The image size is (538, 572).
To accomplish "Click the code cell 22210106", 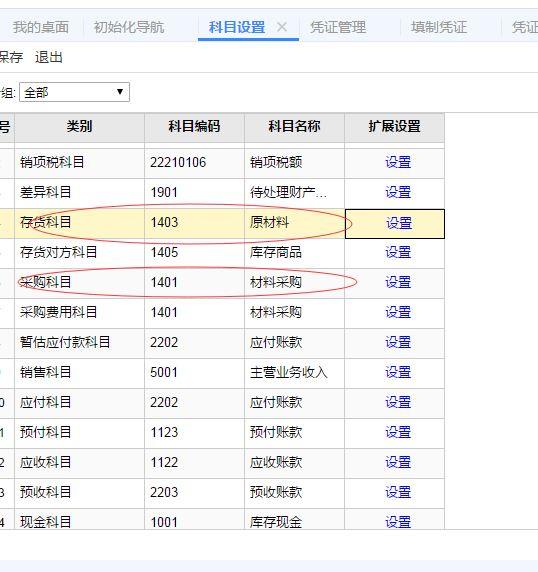I will pyautogui.click(x=194, y=163).
